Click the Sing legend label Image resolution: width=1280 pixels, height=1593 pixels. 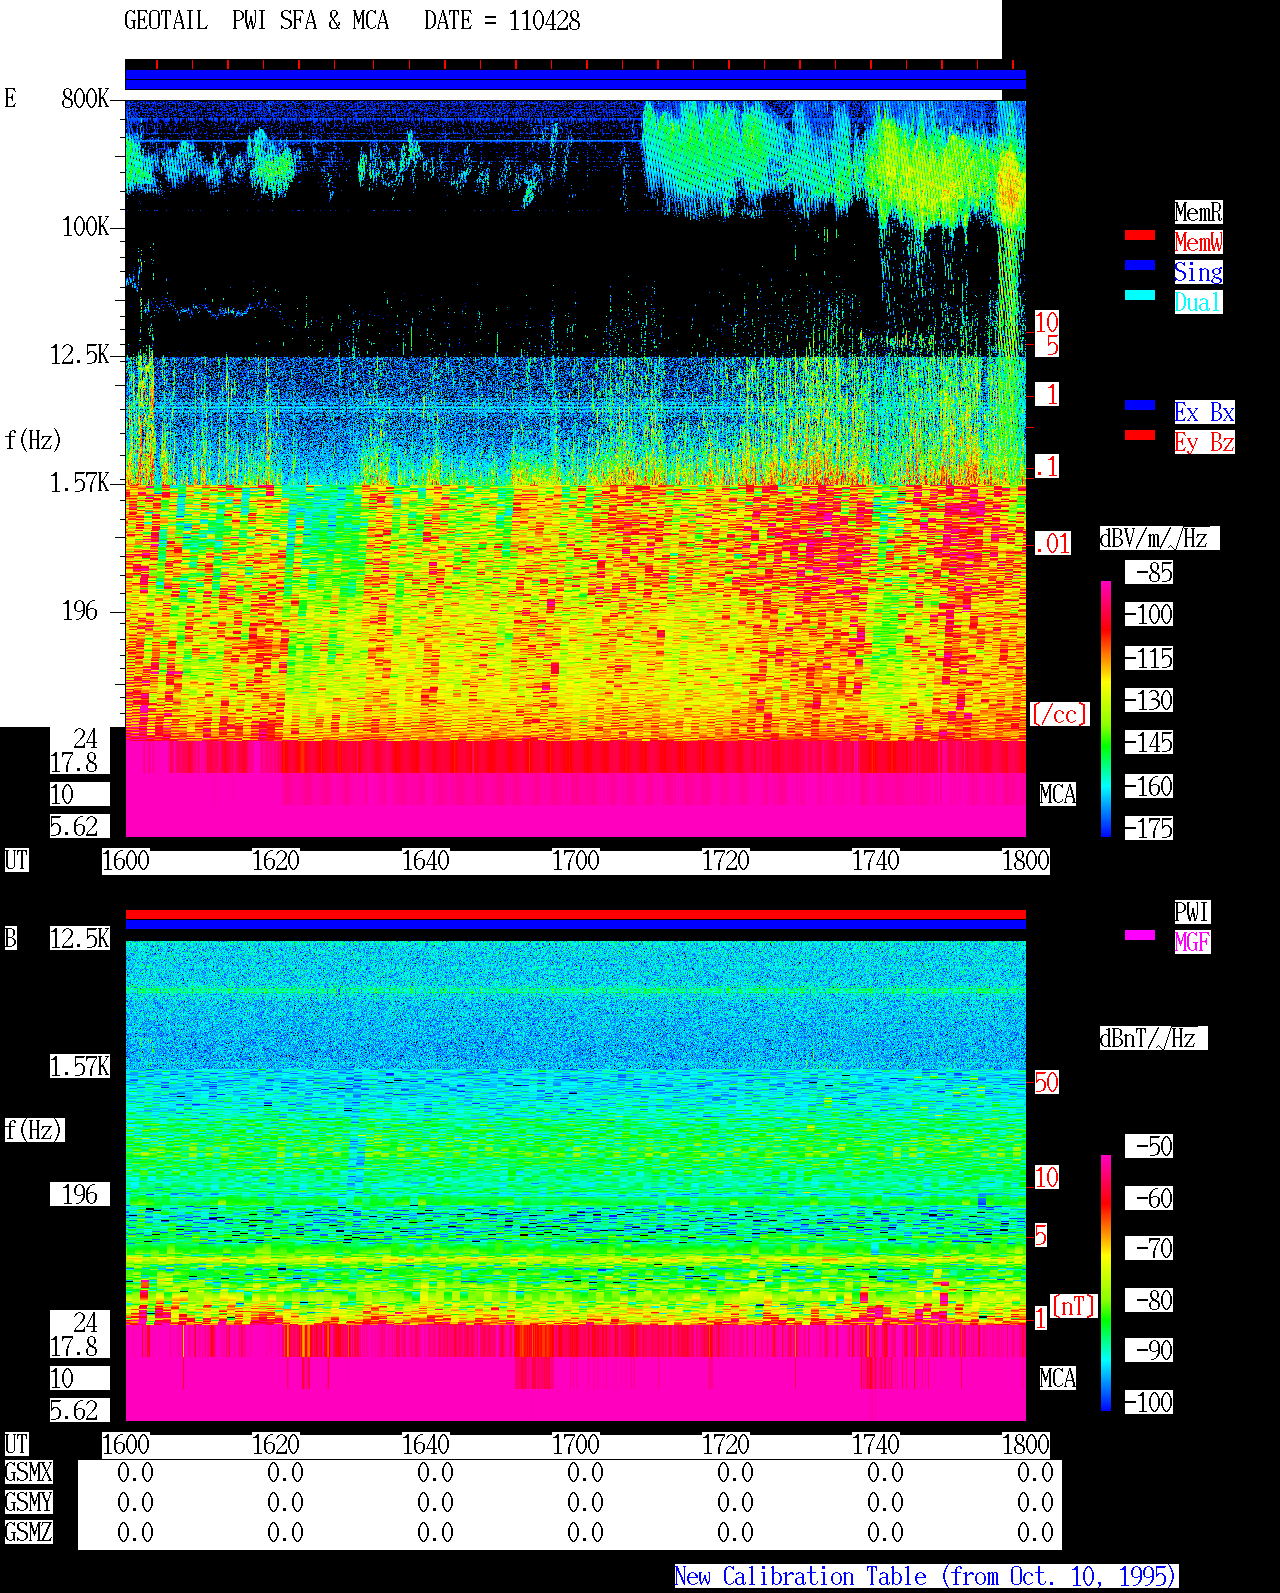coord(1198,272)
